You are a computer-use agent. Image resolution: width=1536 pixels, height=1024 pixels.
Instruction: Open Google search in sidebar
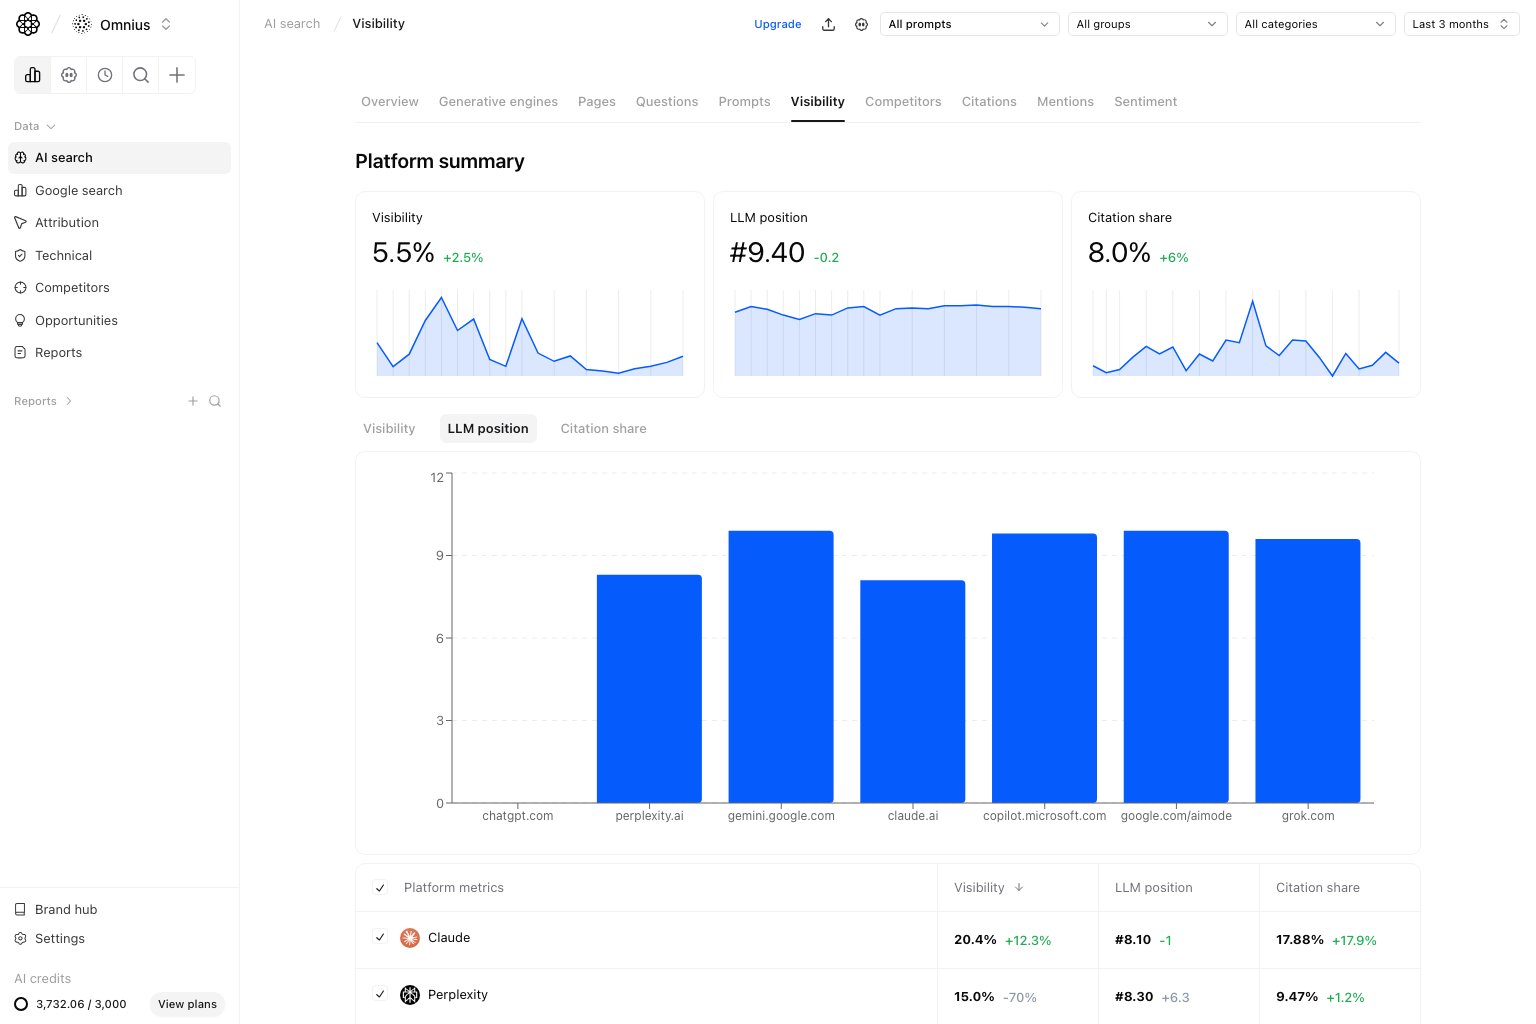point(119,191)
